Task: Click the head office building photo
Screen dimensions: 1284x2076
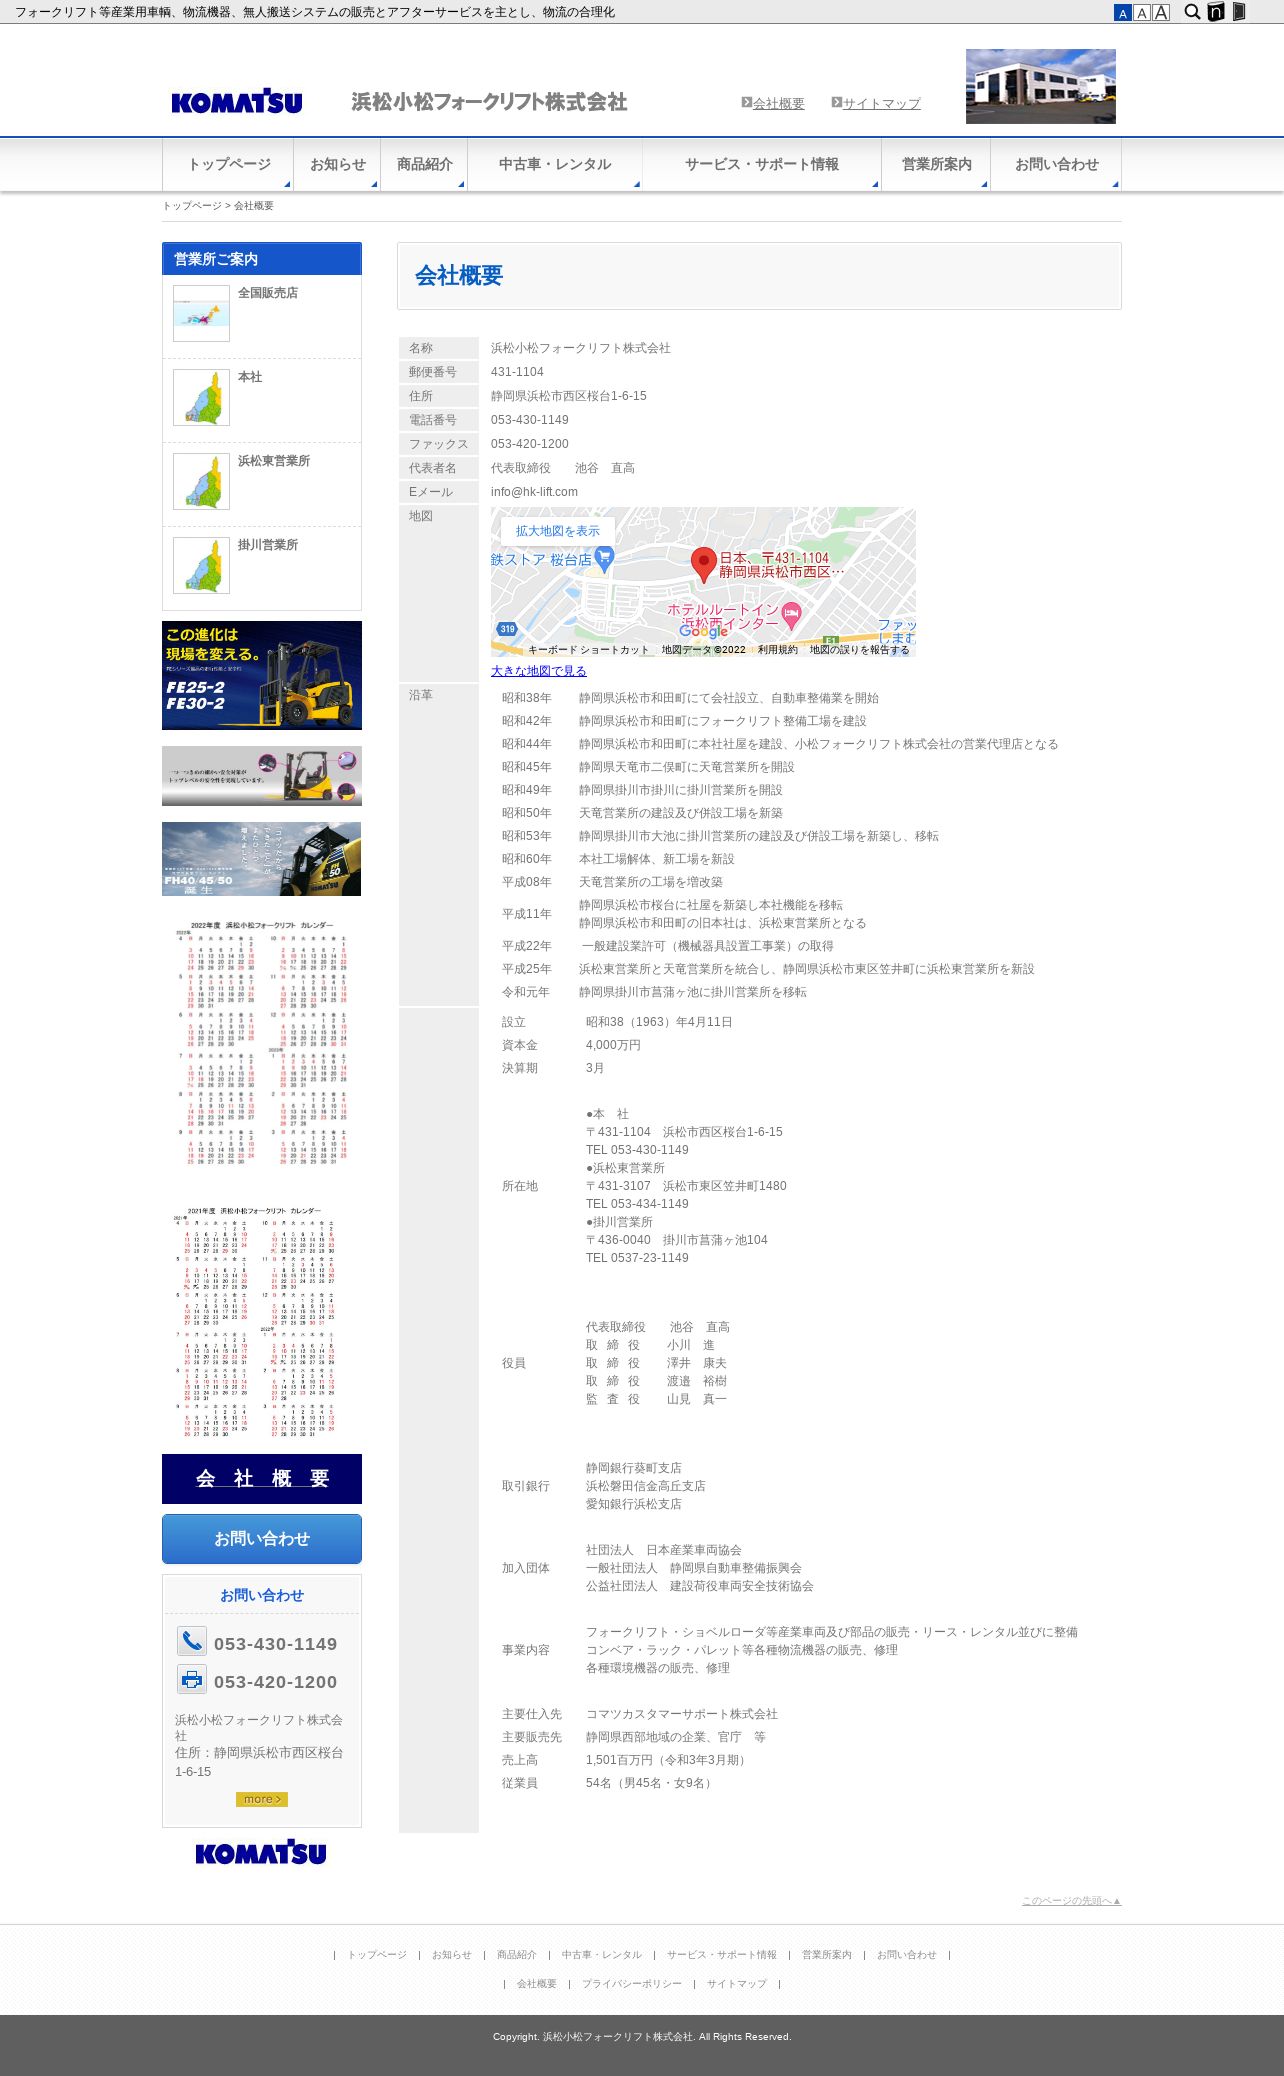Action: coord(1041,86)
